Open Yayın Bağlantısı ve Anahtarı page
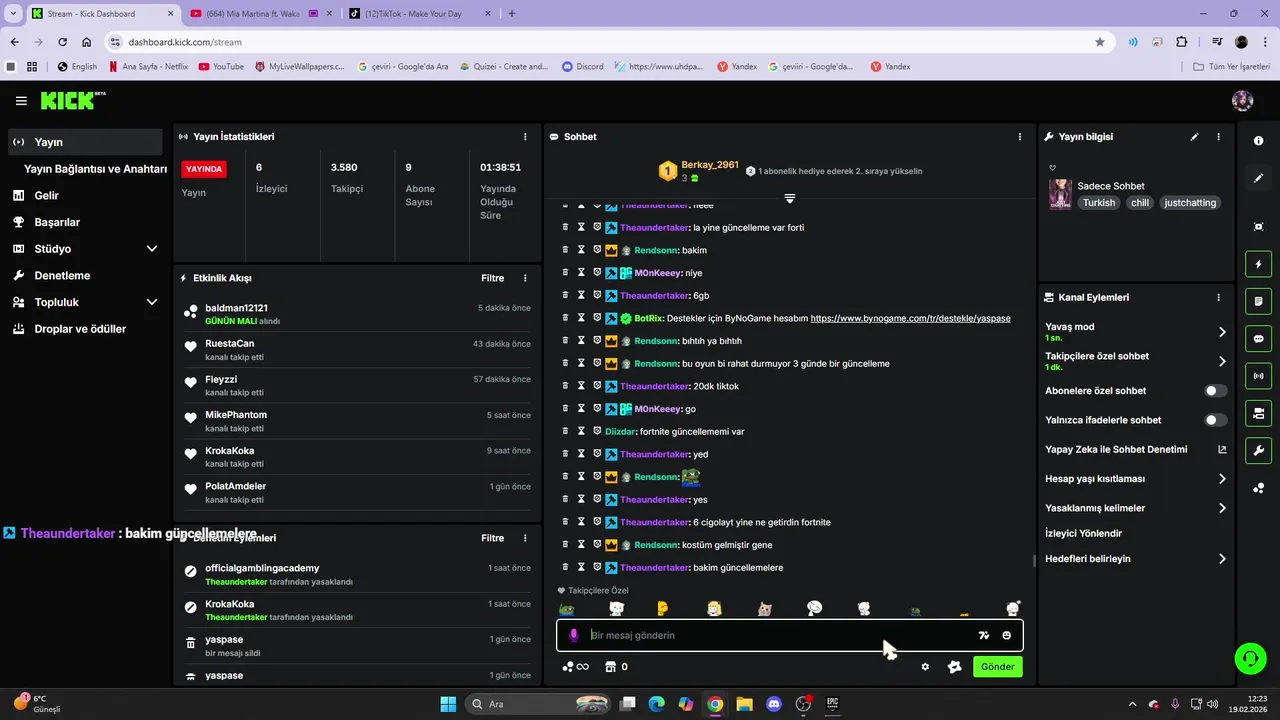The width and height of the screenshot is (1280, 720). (x=95, y=169)
